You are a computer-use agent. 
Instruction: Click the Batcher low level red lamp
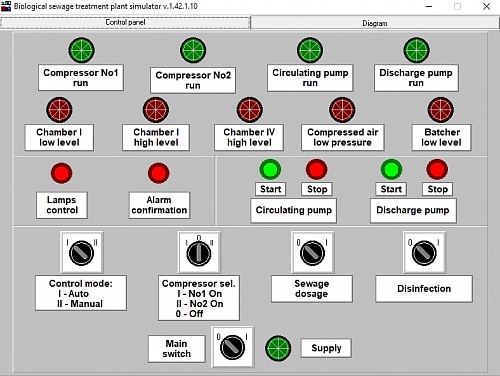441,110
